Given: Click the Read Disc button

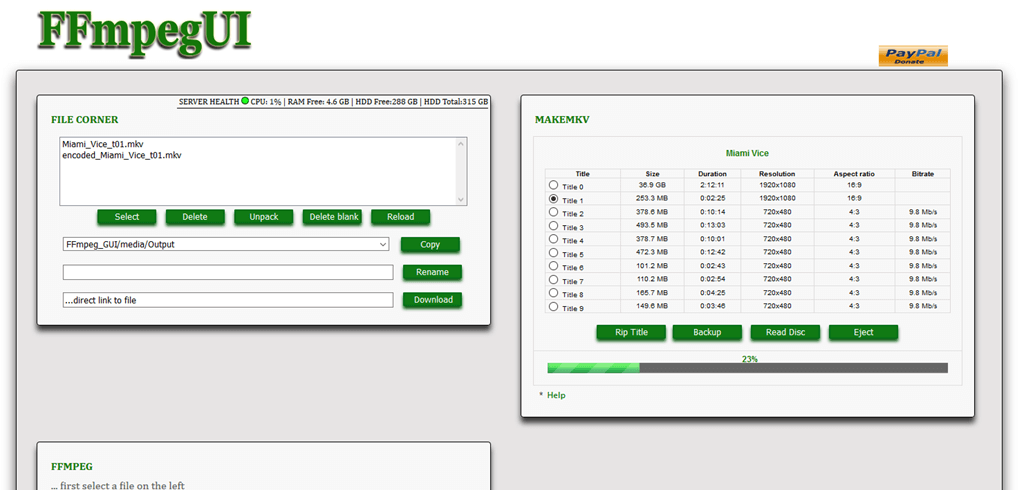Looking at the screenshot, I should tap(786, 333).
